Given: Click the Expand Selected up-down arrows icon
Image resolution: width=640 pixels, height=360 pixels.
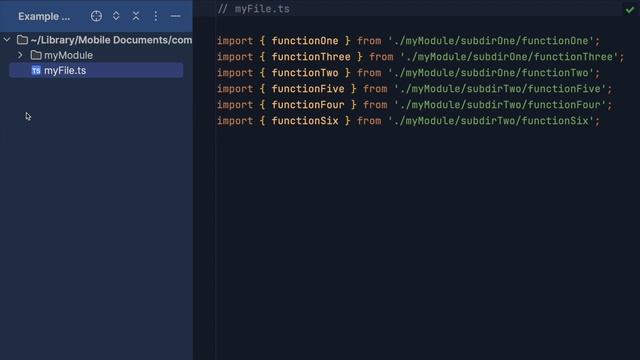Looking at the screenshot, I should [x=116, y=16].
